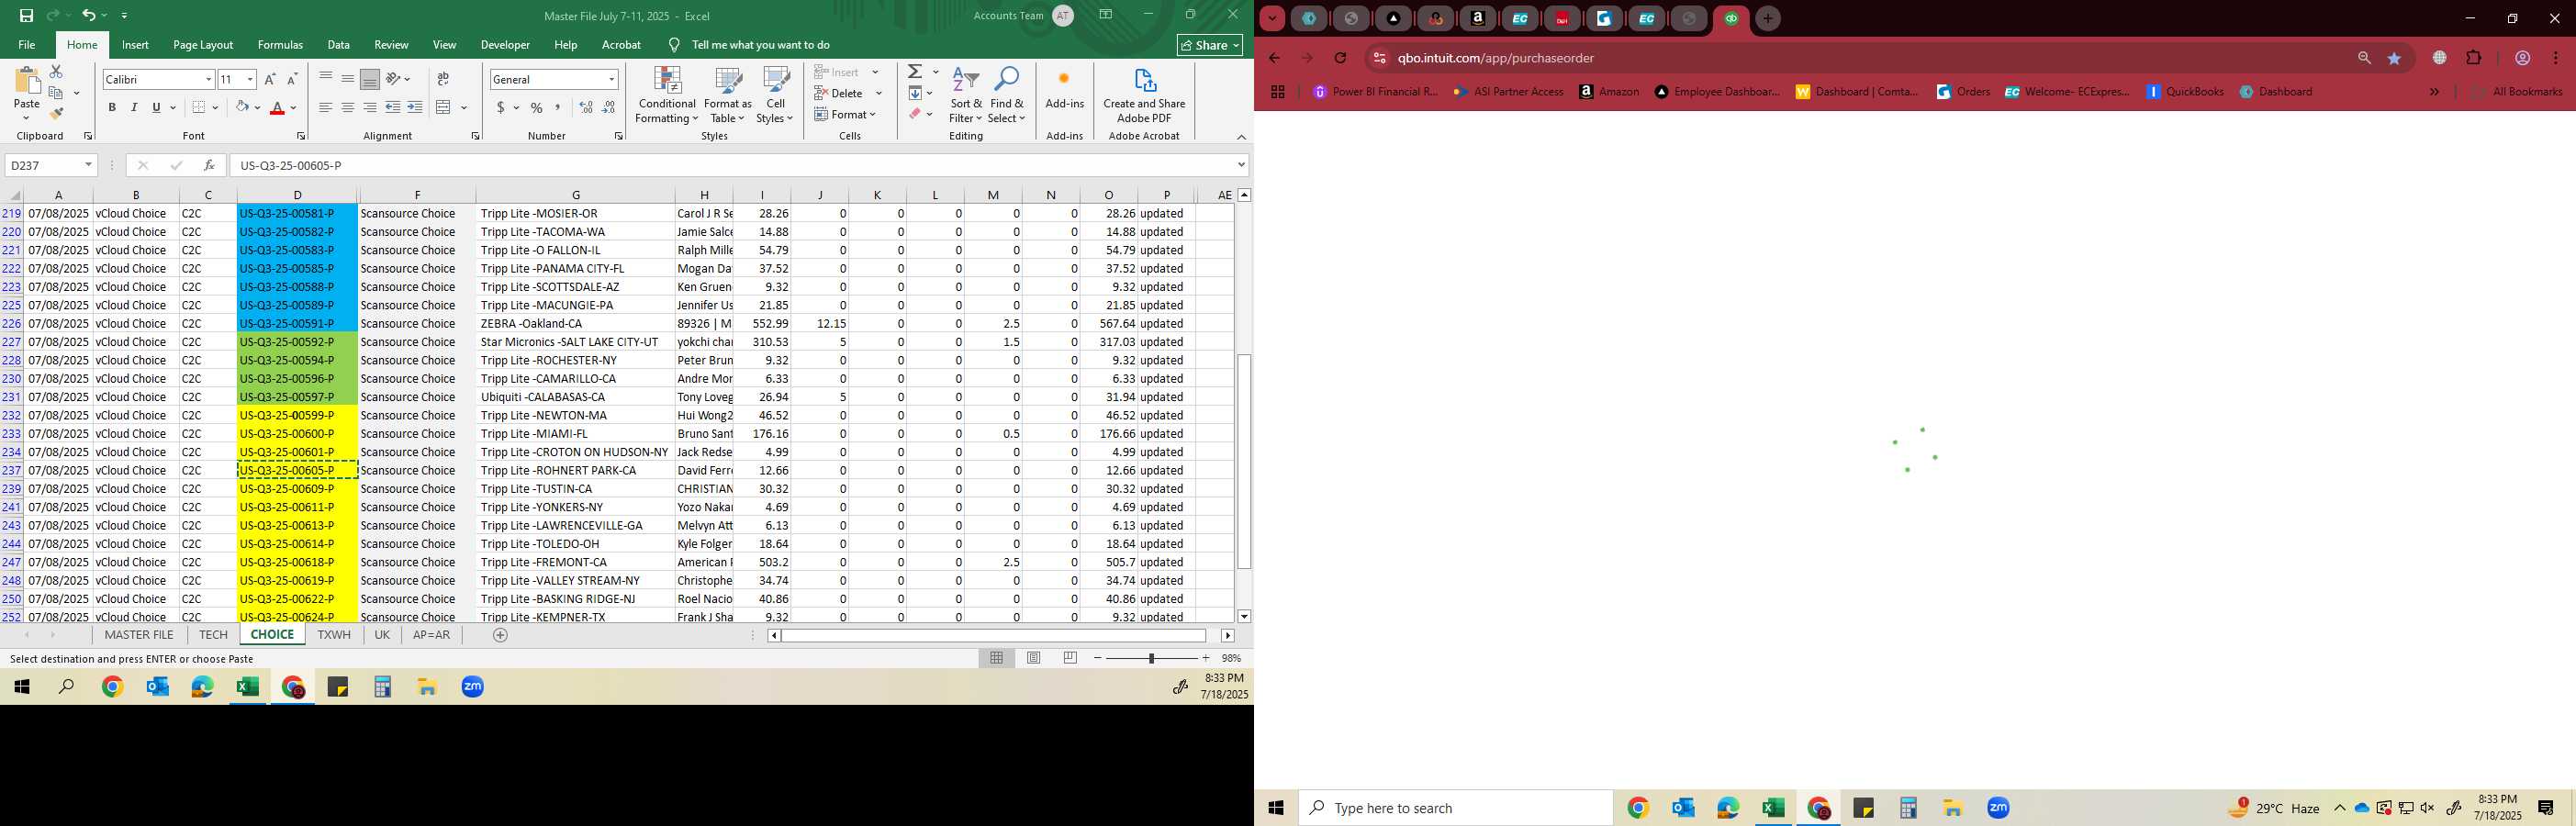Click AutoSum sigma icon

[915, 72]
